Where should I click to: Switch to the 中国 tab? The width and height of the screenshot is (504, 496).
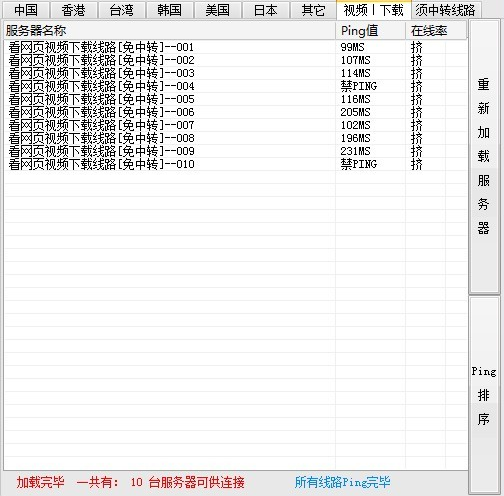pyautogui.click(x=26, y=10)
